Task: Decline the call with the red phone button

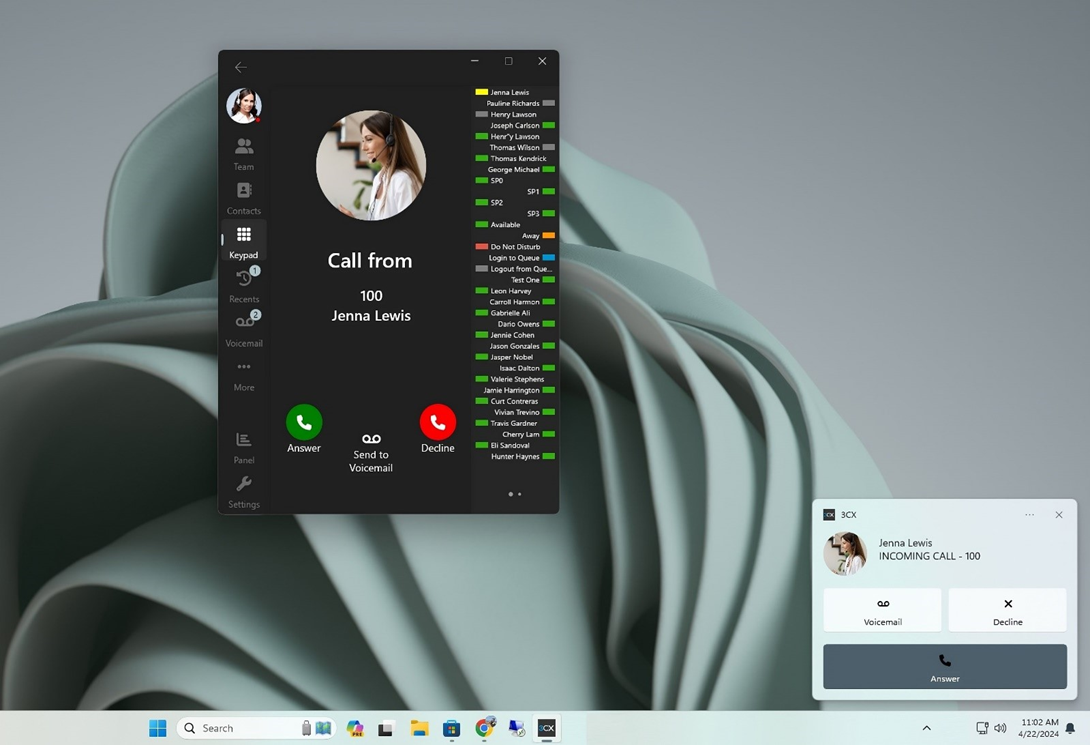Action: point(437,422)
